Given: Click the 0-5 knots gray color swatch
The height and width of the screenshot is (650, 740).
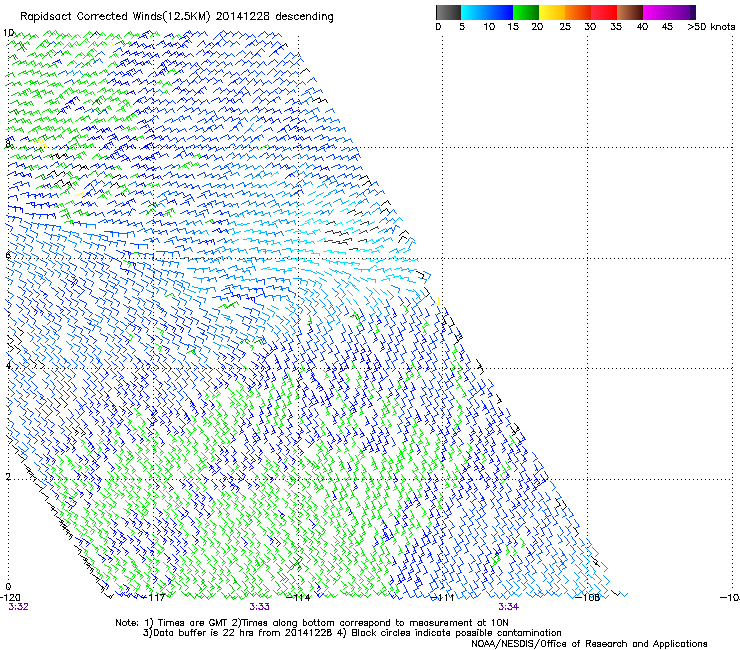Looking at the screenshot, I should click(x=448, y=12).
